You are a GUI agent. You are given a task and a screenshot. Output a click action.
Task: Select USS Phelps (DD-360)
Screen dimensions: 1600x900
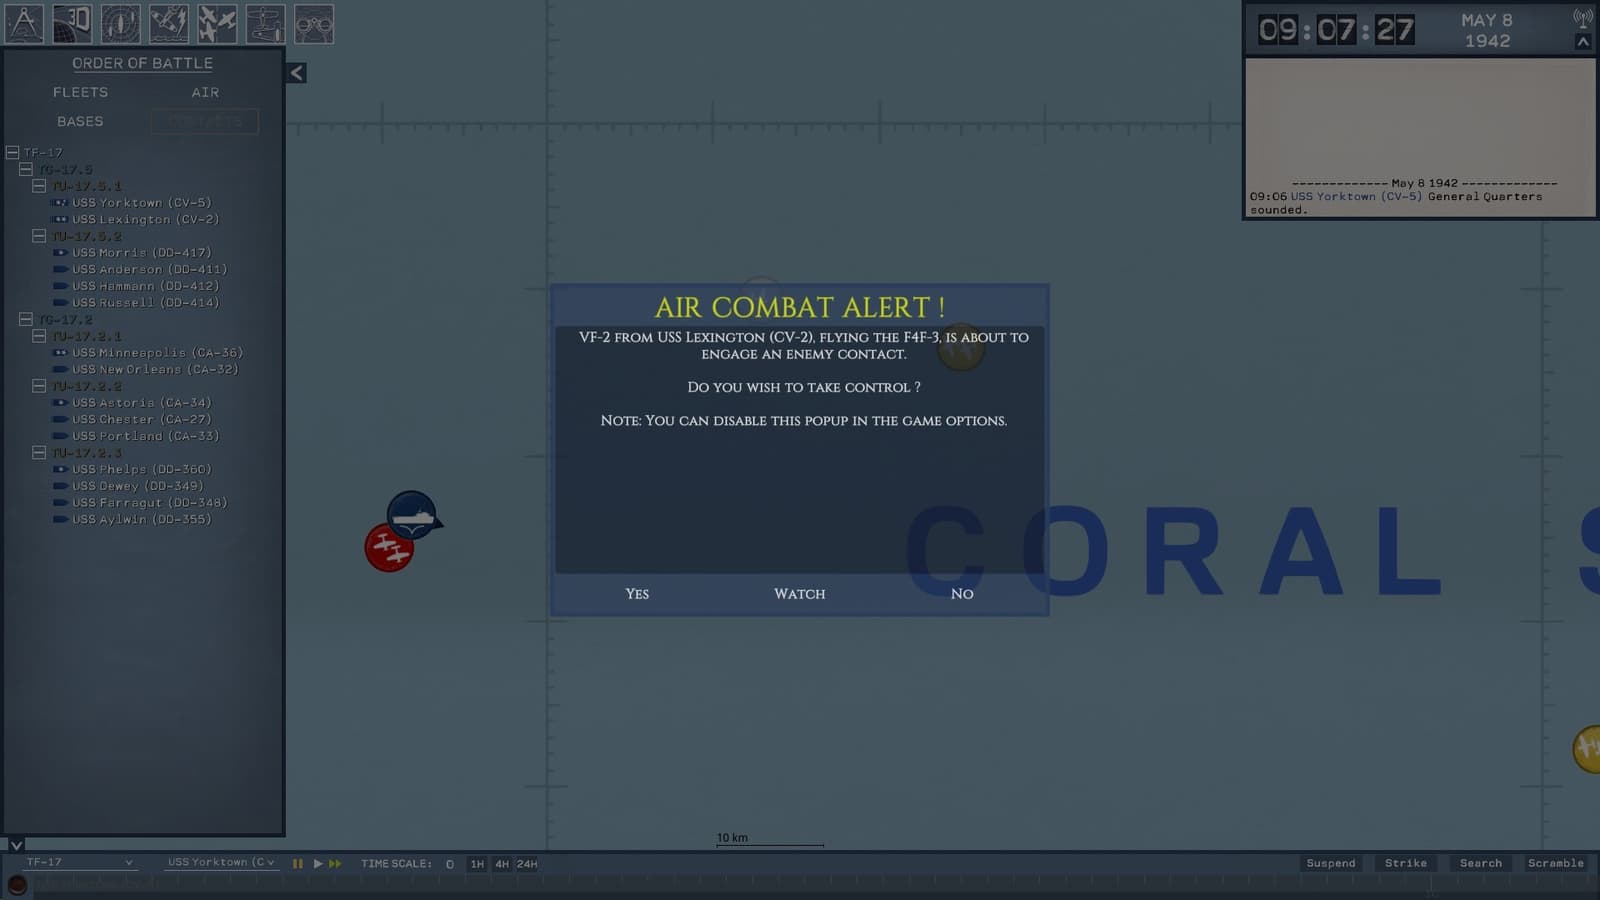point(142,469)
